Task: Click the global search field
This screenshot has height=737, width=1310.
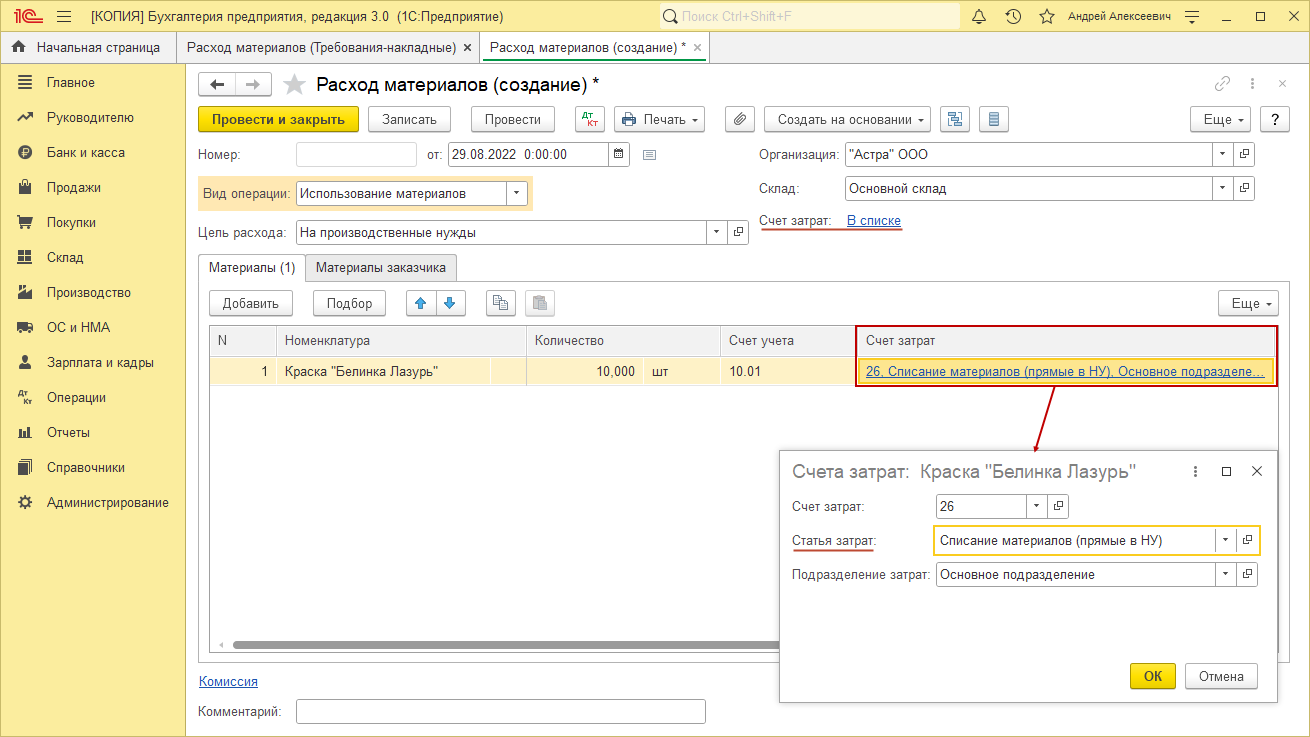Action: [x=808, y=17]
